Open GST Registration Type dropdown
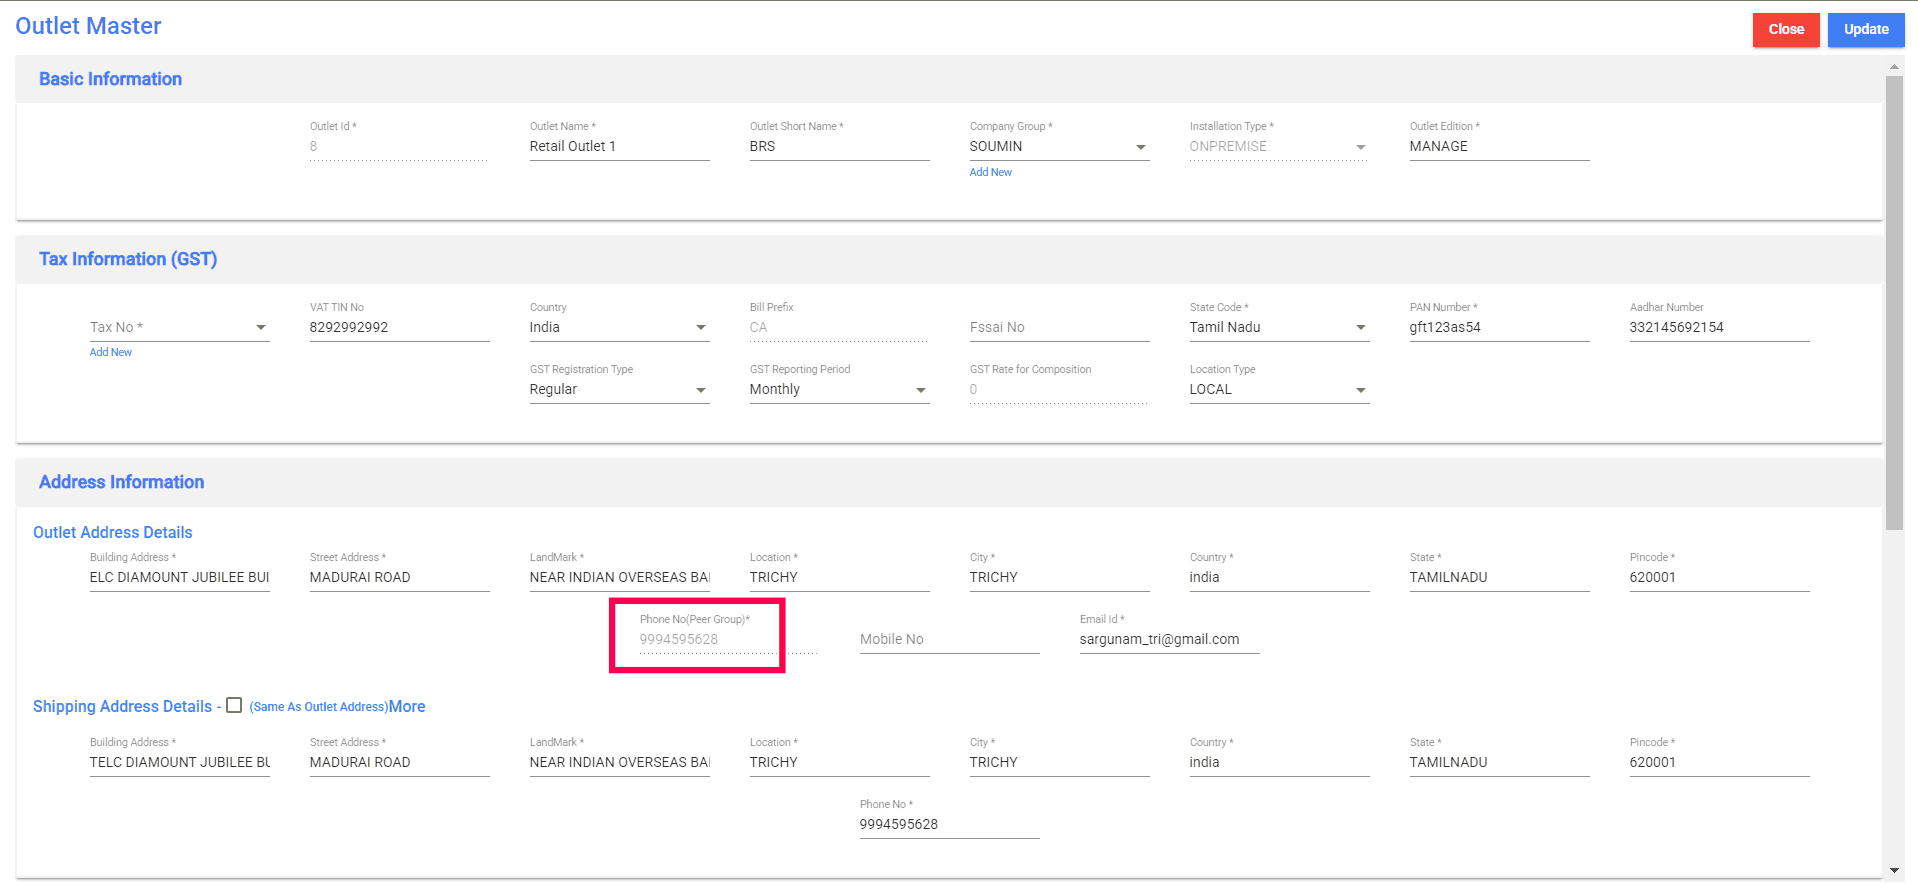The image size is (1918, 883). click(618, 390)
